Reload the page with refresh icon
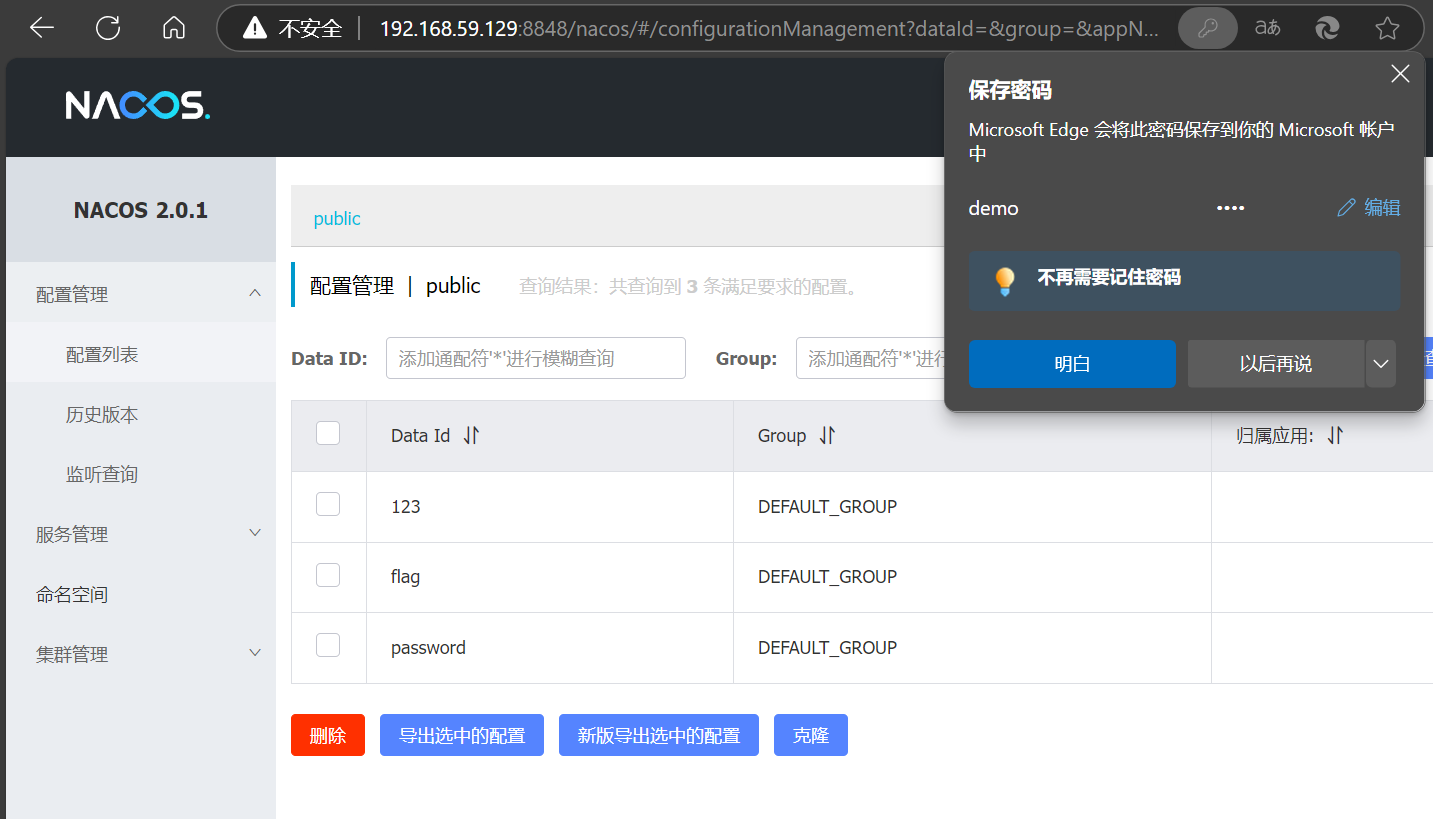 (108, 28)
